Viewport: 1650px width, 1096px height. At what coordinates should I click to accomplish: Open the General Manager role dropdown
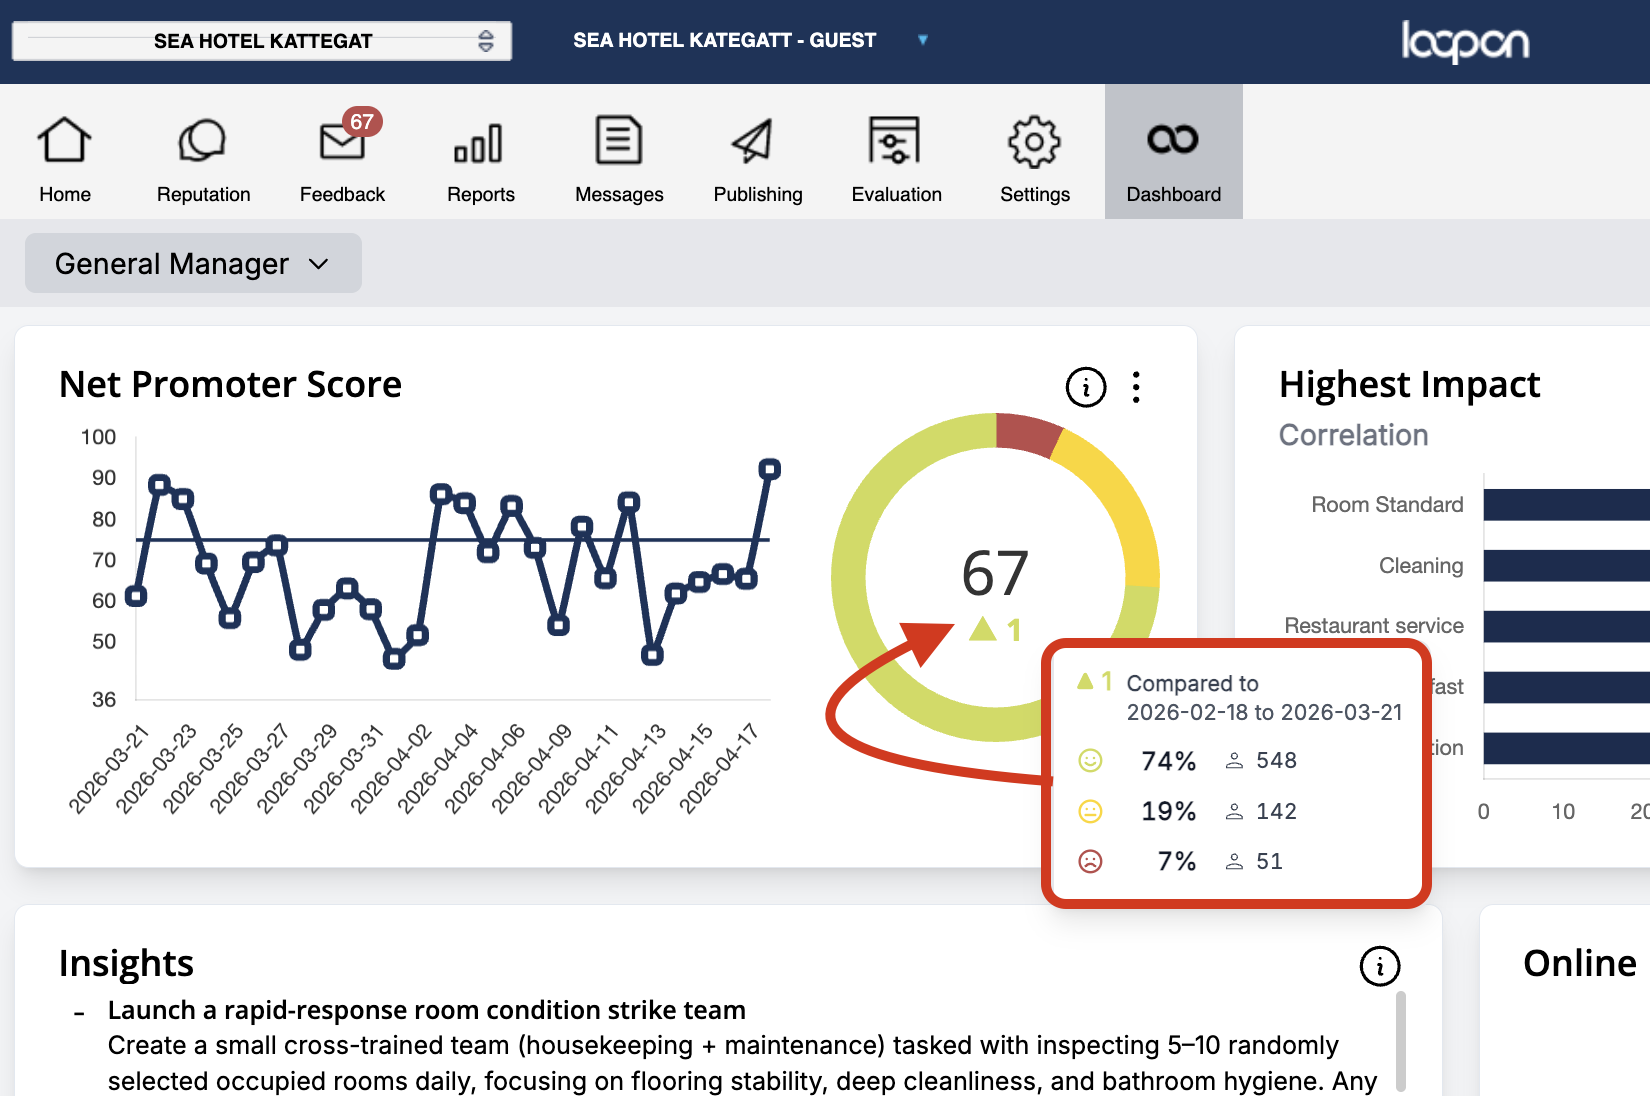click(x=193, y=263)
